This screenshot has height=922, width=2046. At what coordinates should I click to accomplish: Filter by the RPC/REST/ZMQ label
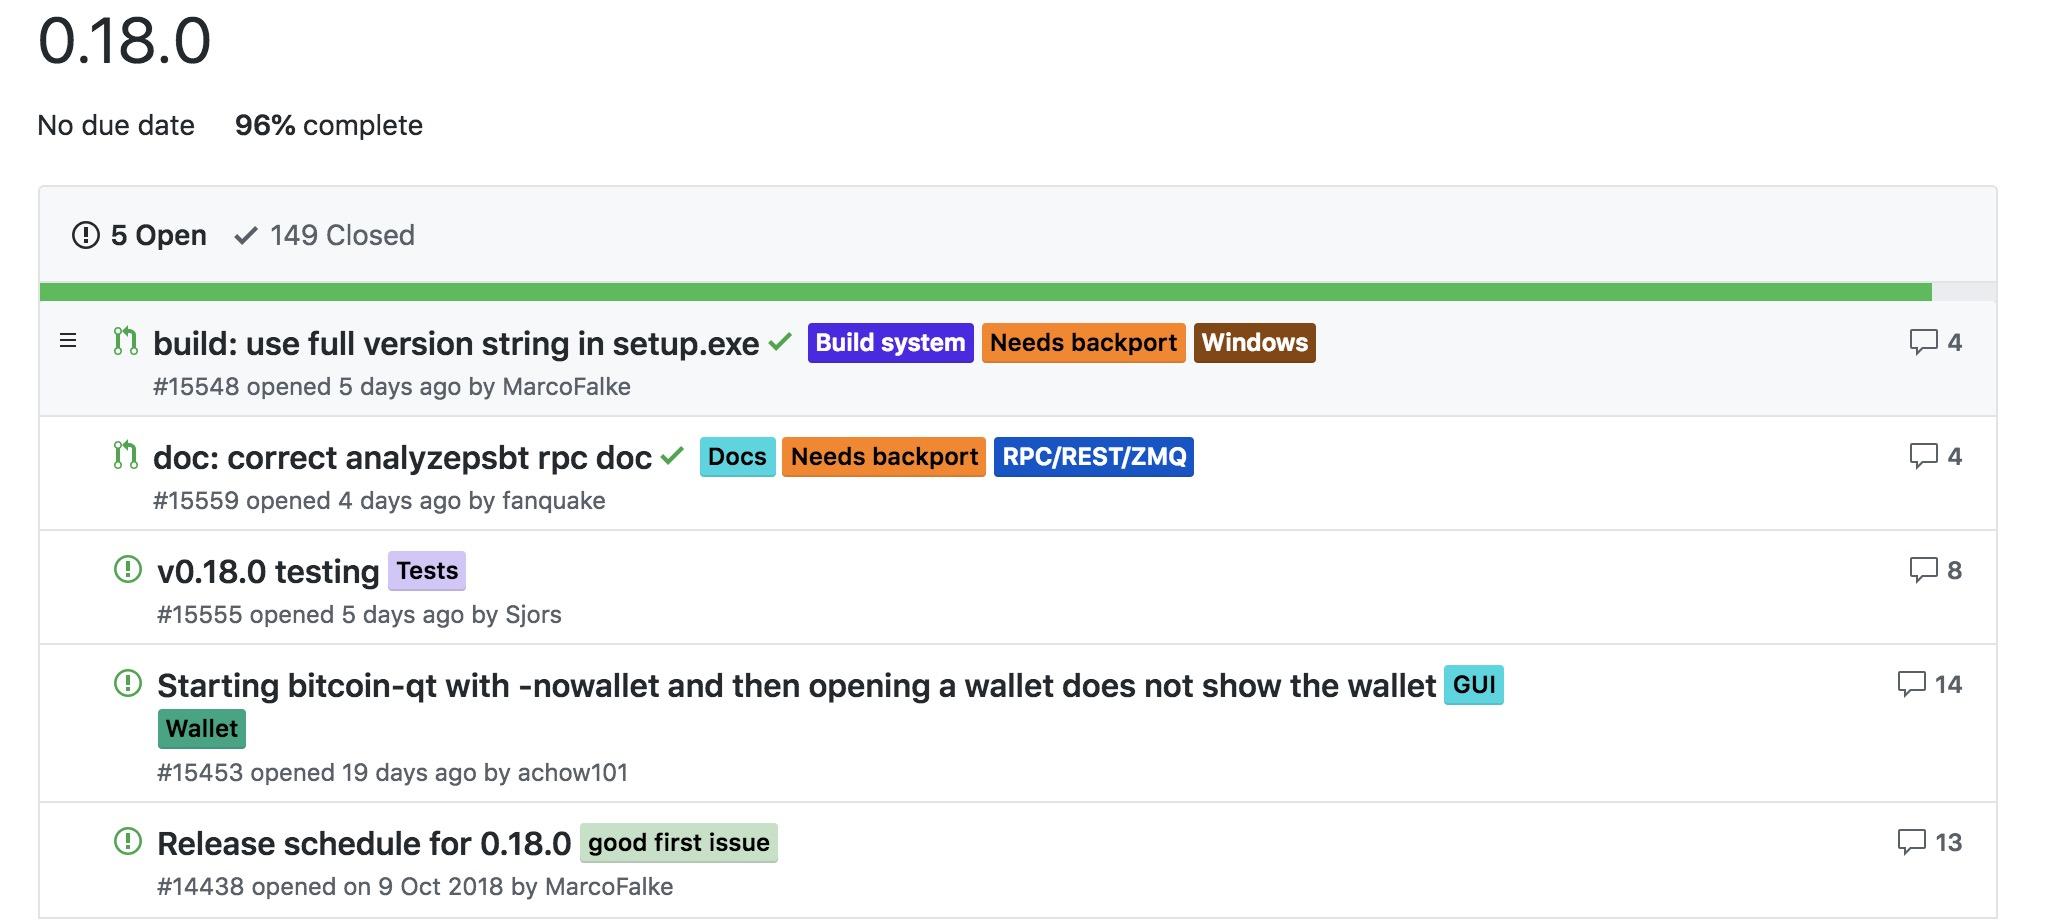[x=1094, y=457]
